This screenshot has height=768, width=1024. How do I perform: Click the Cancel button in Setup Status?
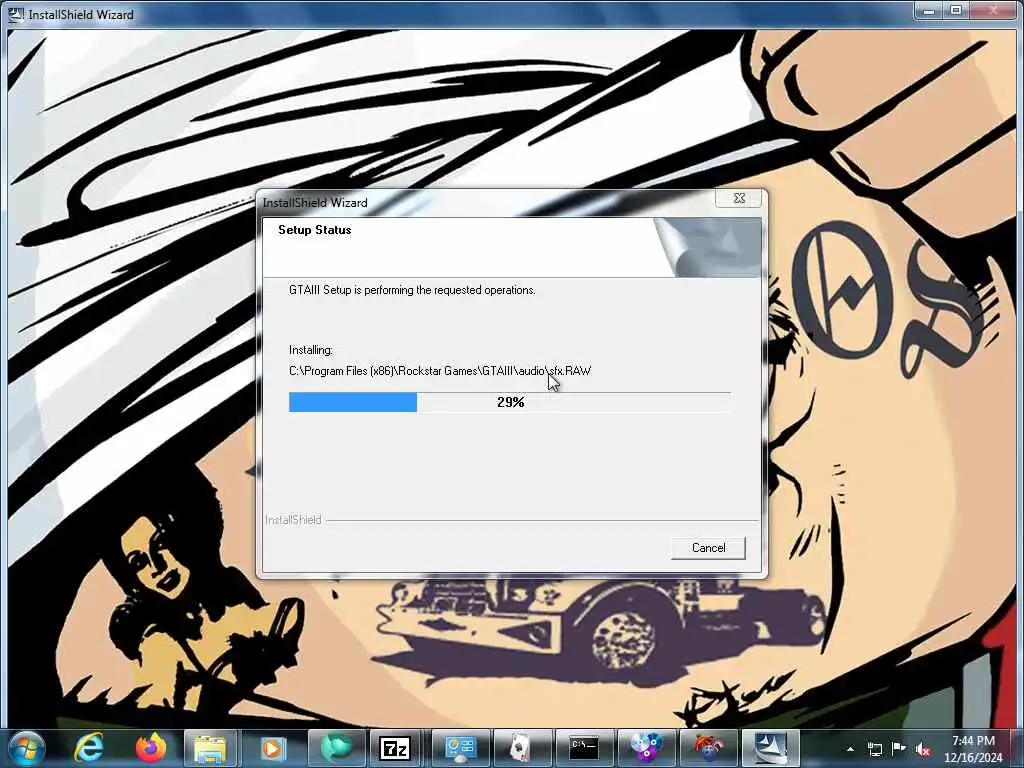point(708,548)
